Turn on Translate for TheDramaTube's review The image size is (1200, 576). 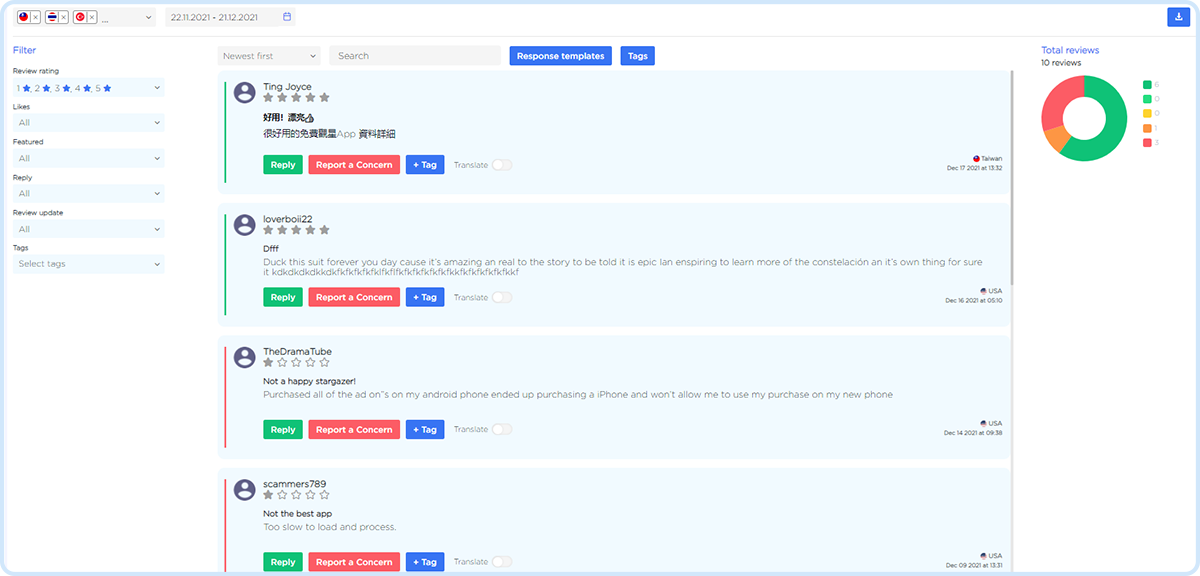pos(501,429)
